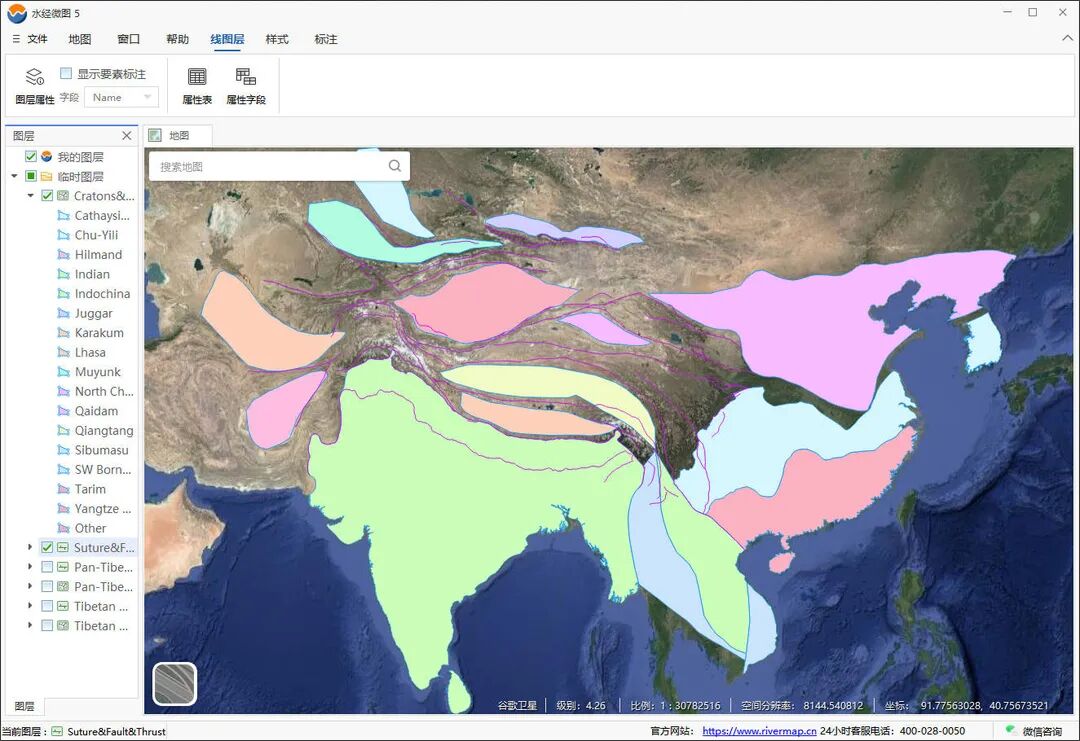Image resolution: width=1080 pixels, height=741 pixels.
Task: Select the Yangtze layer icon
Action: [63, 509]
